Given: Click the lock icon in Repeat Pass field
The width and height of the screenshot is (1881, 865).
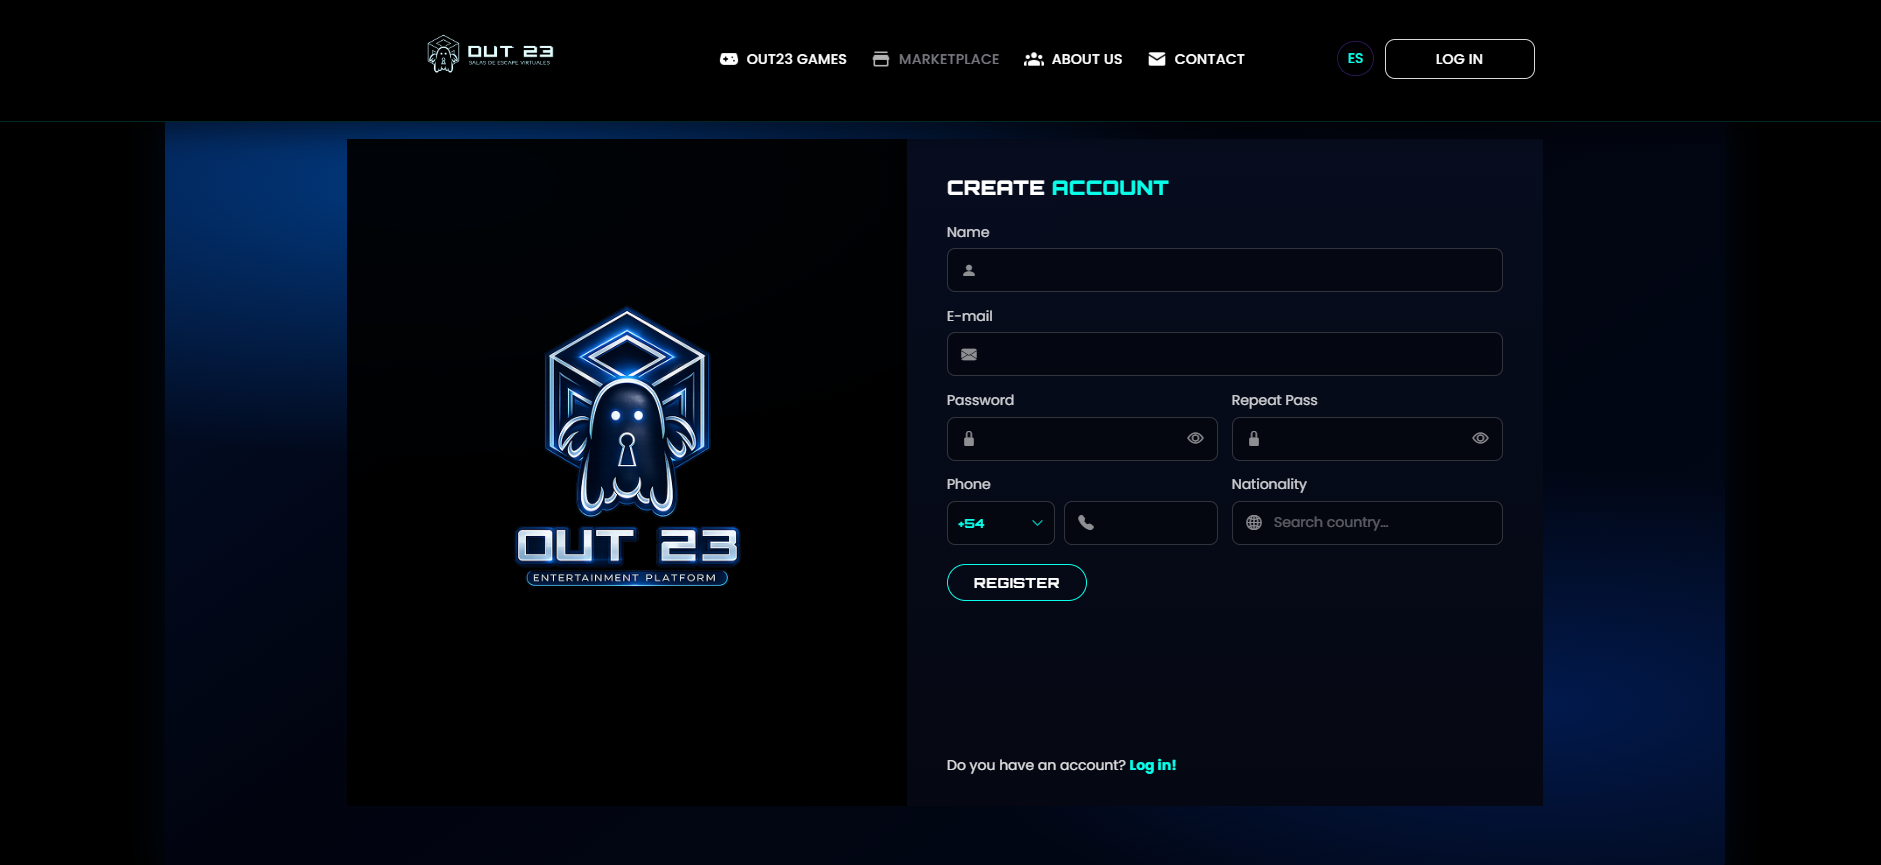Looking at the screenshot, I should (x=1254, y=439).
